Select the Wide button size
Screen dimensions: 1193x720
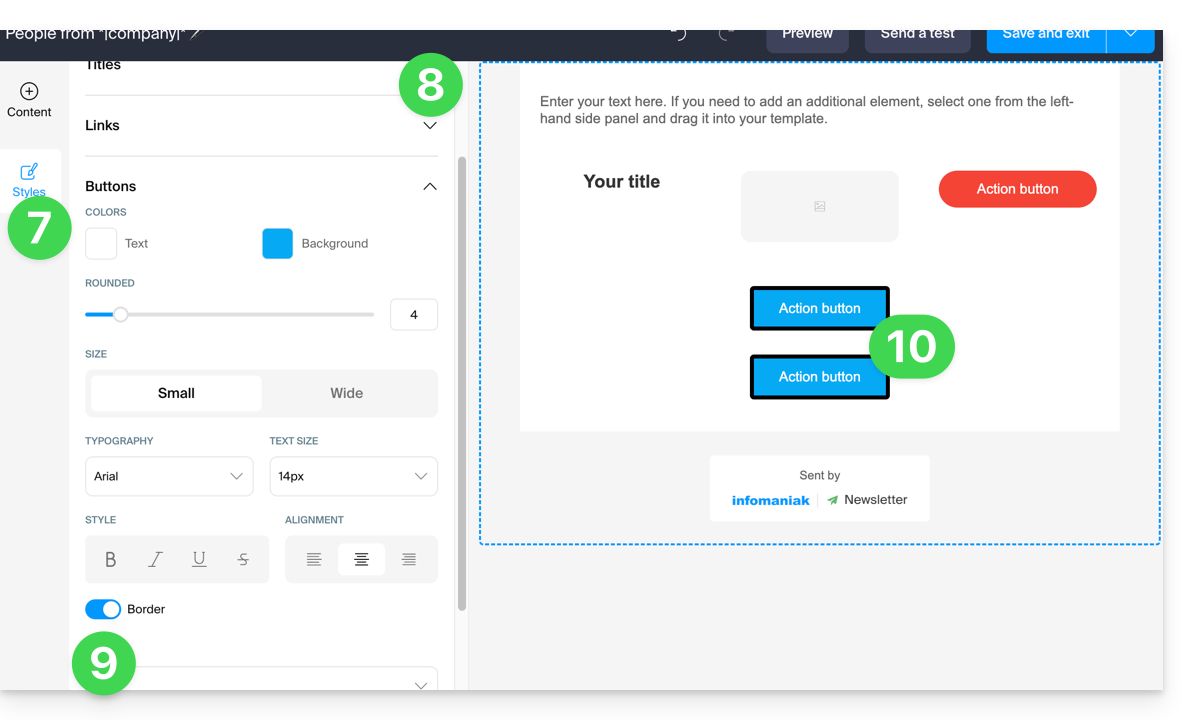pos(347,393)
